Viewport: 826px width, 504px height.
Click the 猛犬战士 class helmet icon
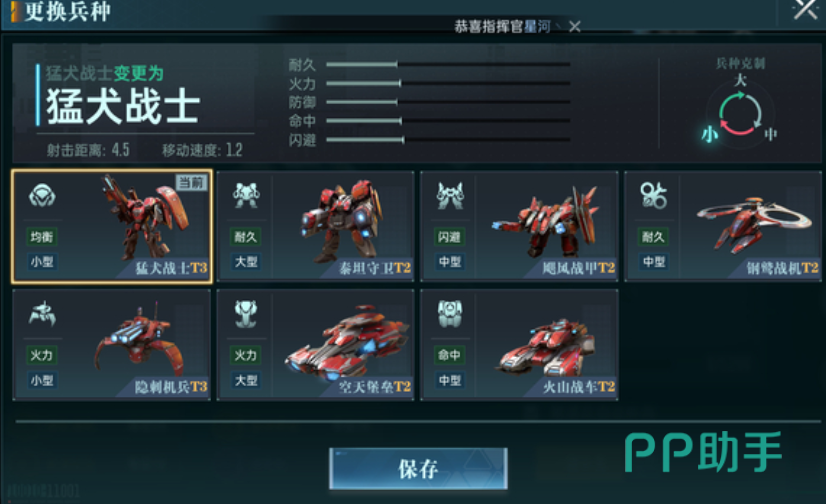pos(42,196)
